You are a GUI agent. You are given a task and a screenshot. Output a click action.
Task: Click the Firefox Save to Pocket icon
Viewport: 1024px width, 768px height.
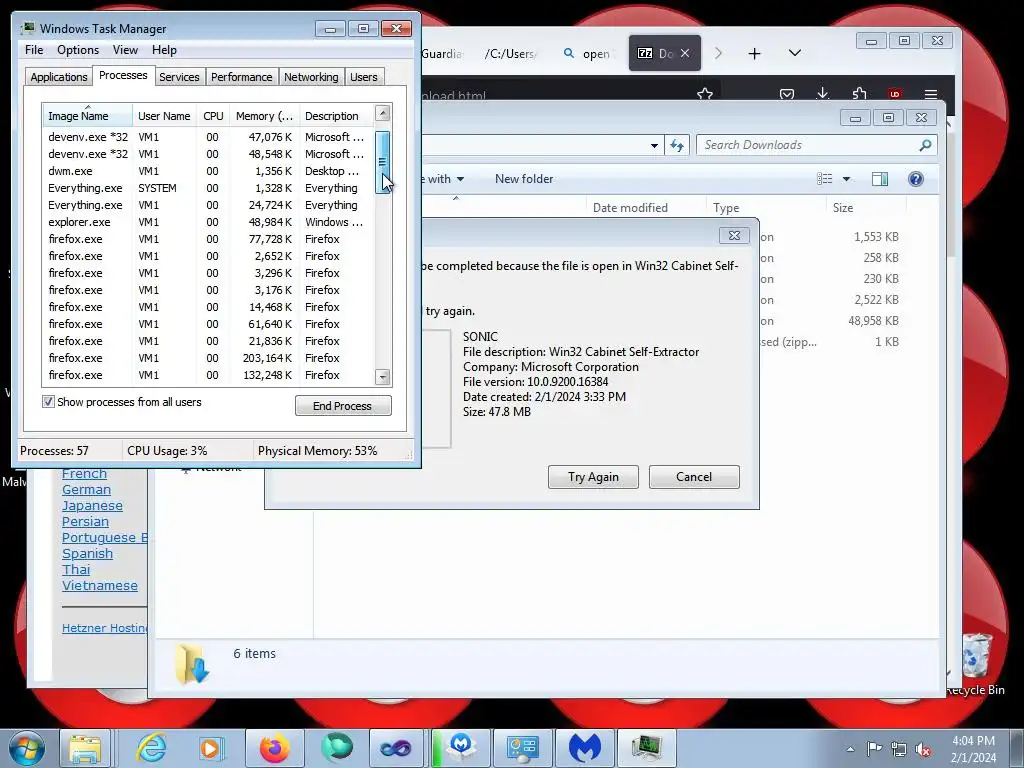787,94
